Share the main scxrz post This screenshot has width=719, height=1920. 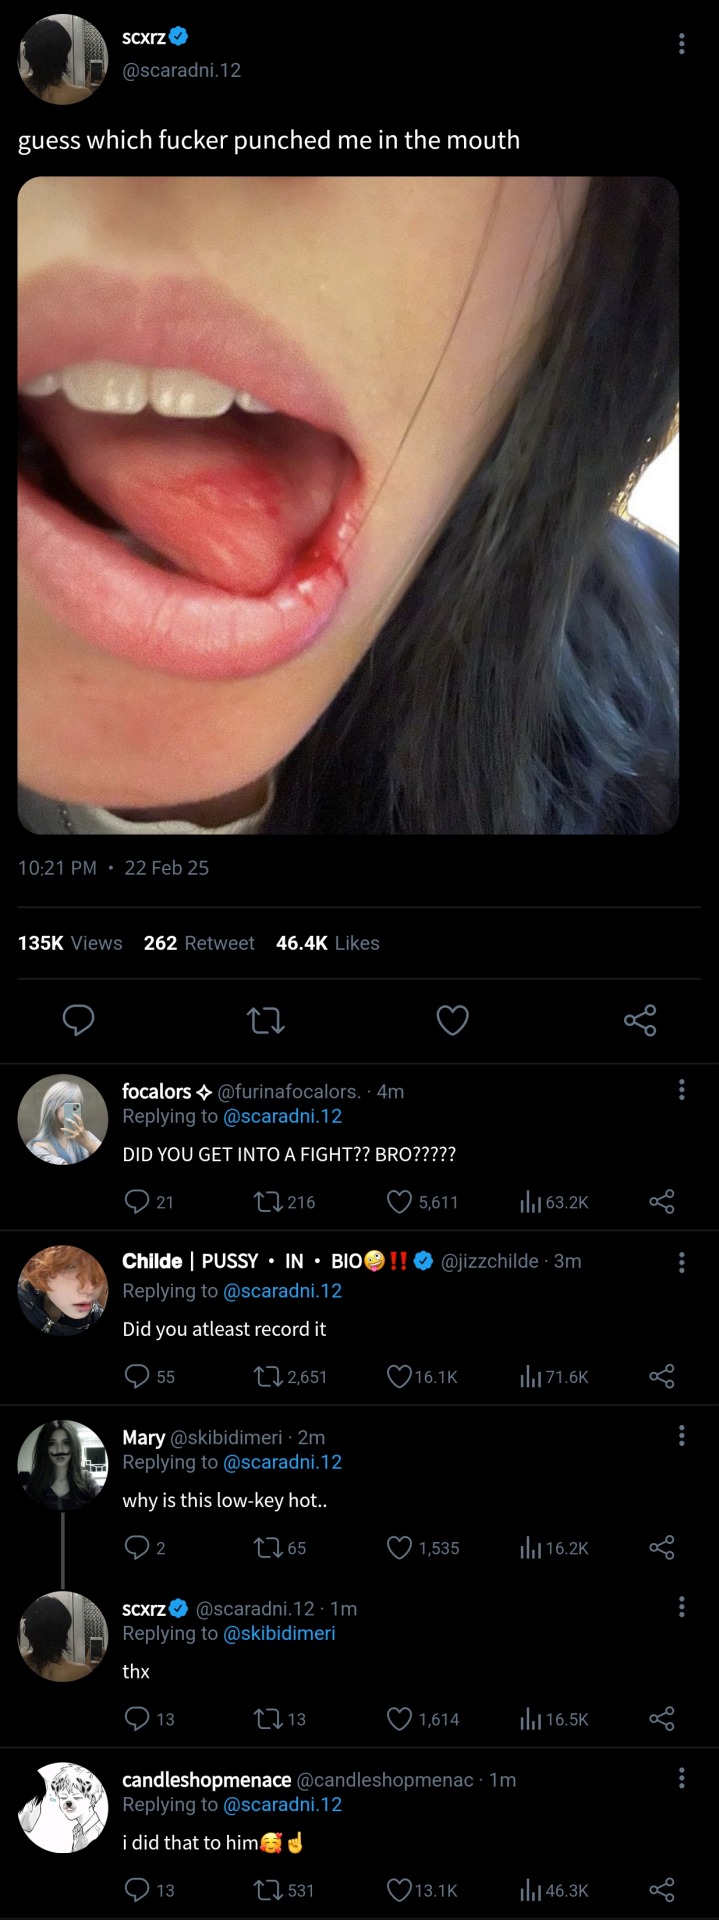point(640,1020)
